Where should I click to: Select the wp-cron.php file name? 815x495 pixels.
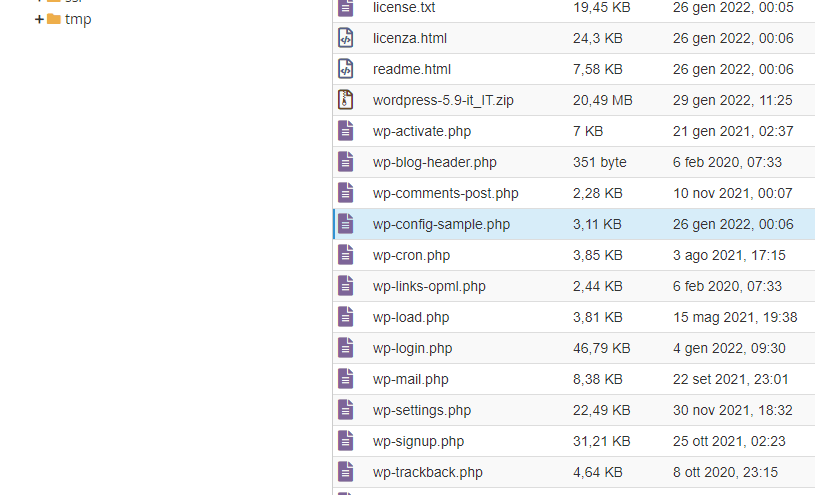click(x=411, y=256)
